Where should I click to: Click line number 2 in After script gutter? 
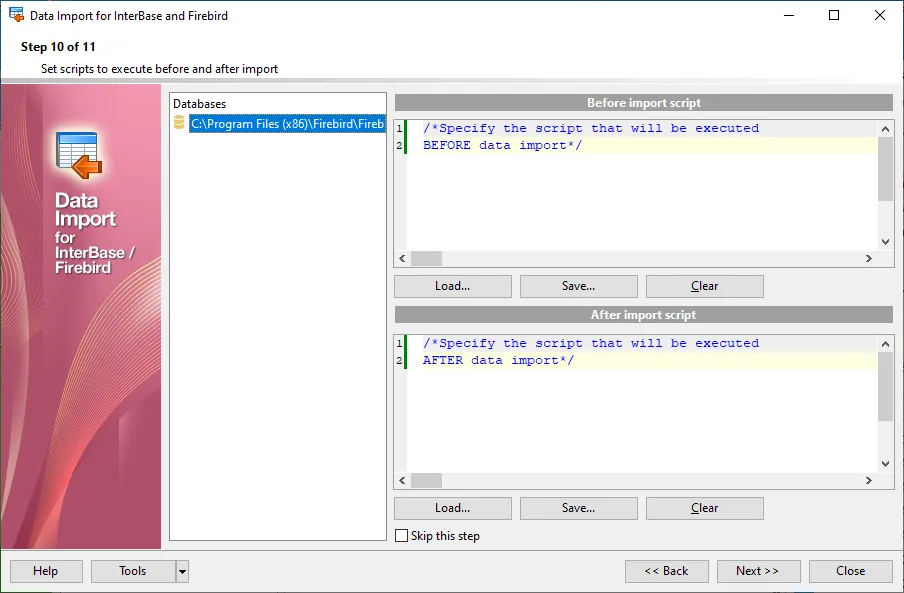[x=399, y=360]
